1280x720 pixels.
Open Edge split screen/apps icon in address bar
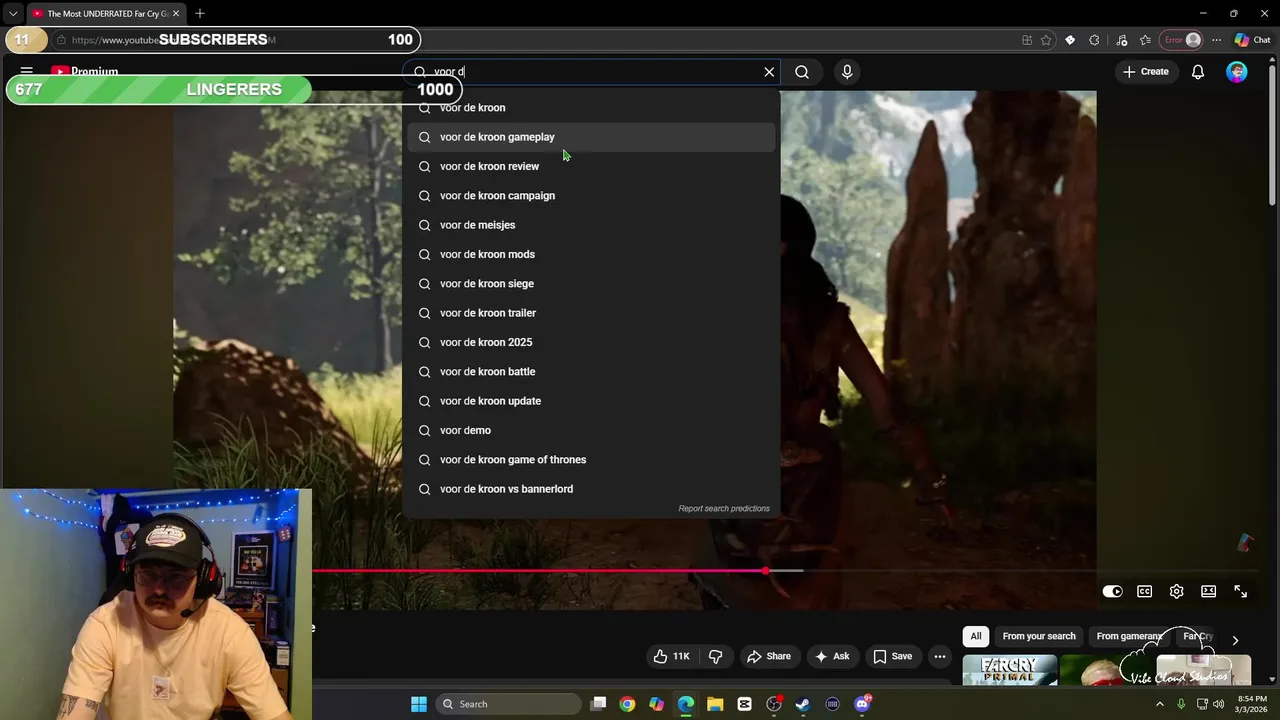(x=1027, y=40)
